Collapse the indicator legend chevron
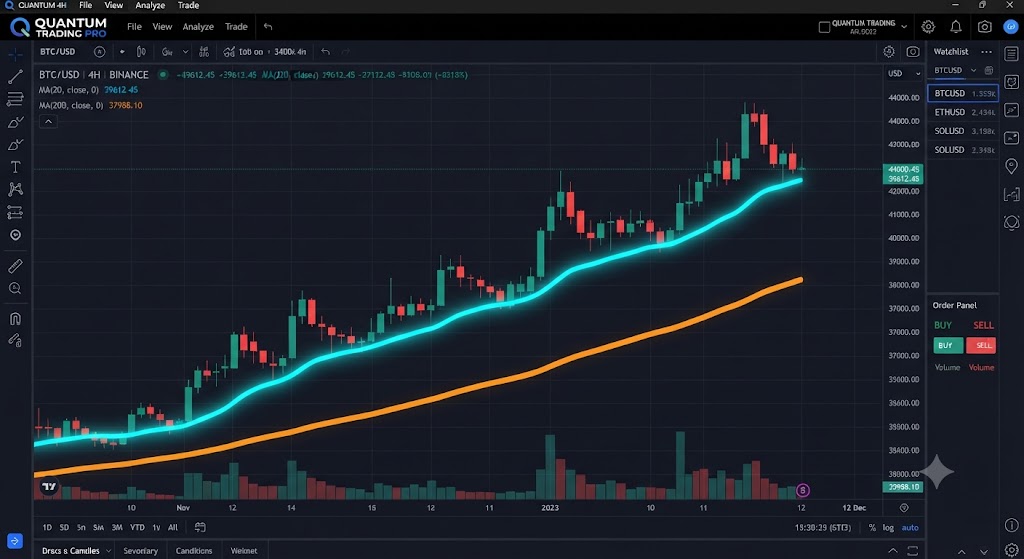 coord(48,121)
